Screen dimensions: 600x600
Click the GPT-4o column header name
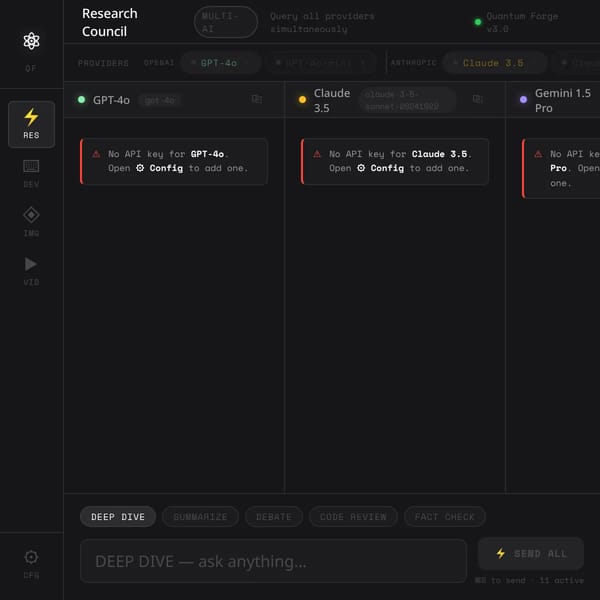(x=111, y=100)
